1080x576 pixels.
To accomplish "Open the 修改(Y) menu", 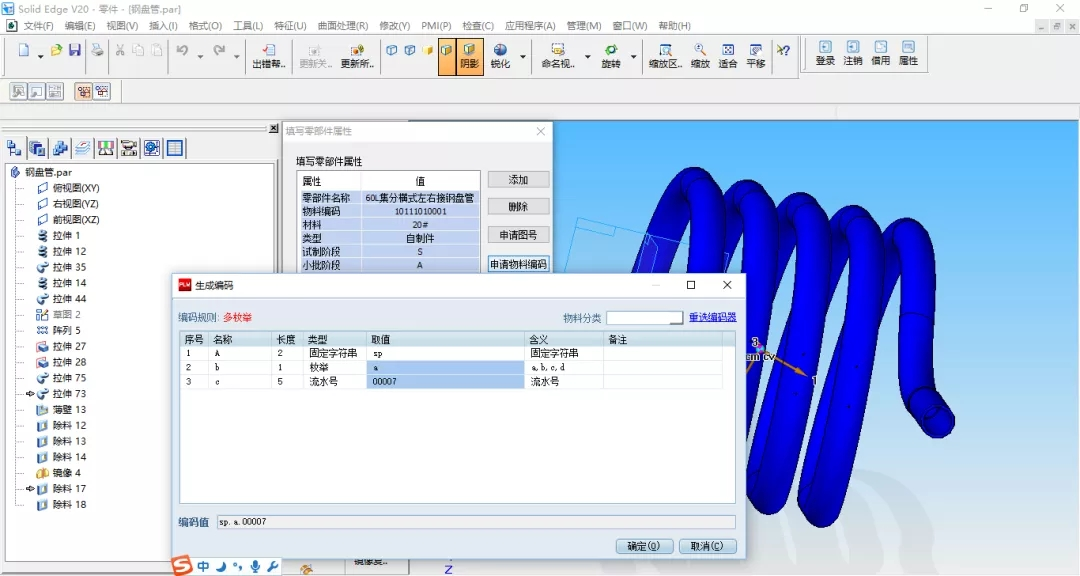I will [x=395, y=26].
